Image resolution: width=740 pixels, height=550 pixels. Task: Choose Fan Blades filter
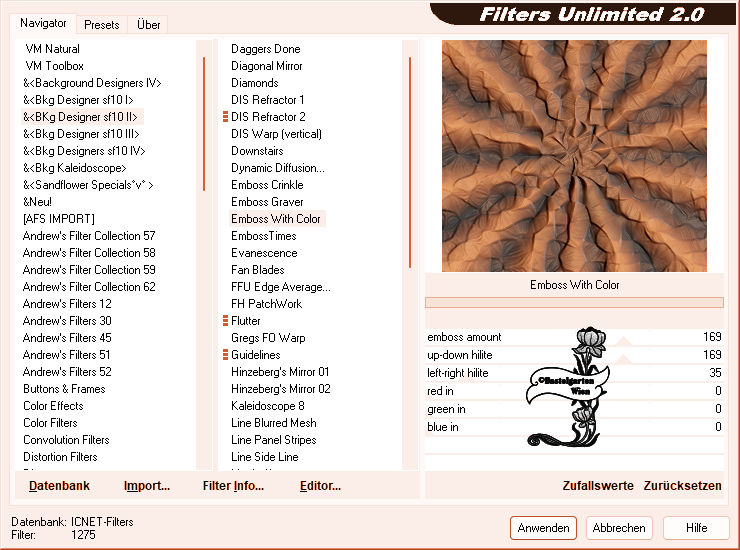(258, 270)
